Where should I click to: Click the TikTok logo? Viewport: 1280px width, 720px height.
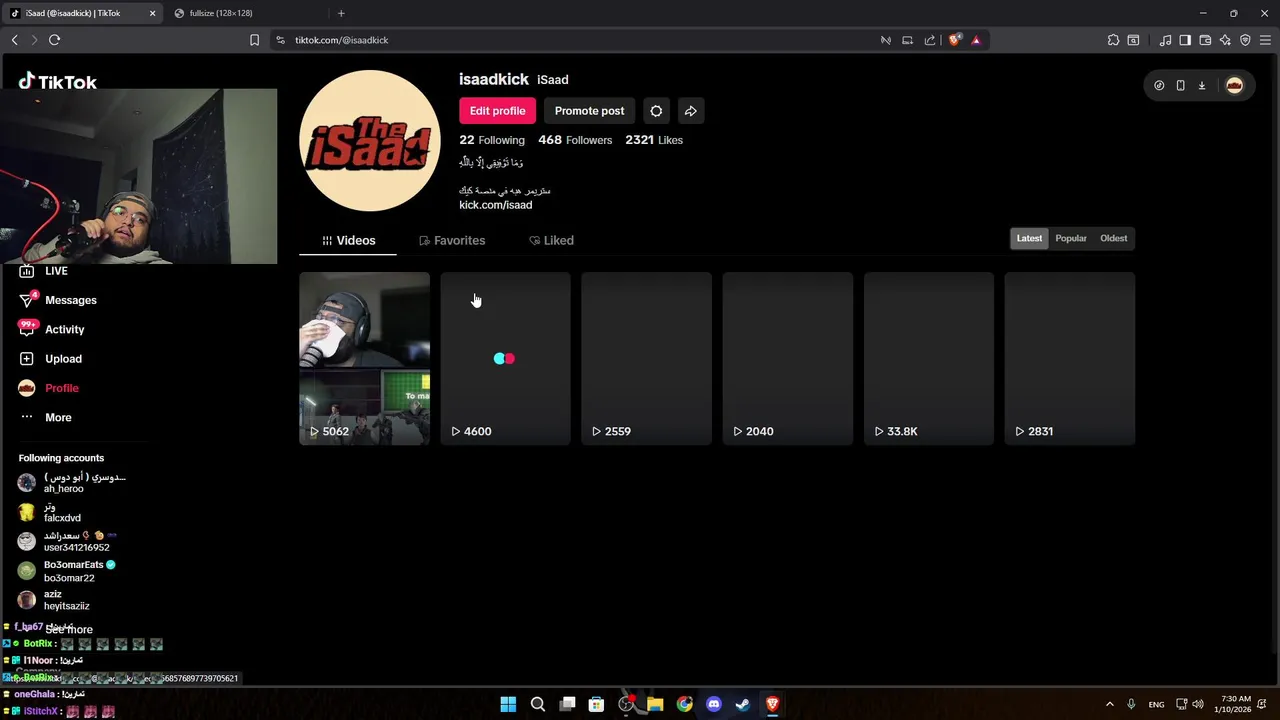tap(58, 82)
